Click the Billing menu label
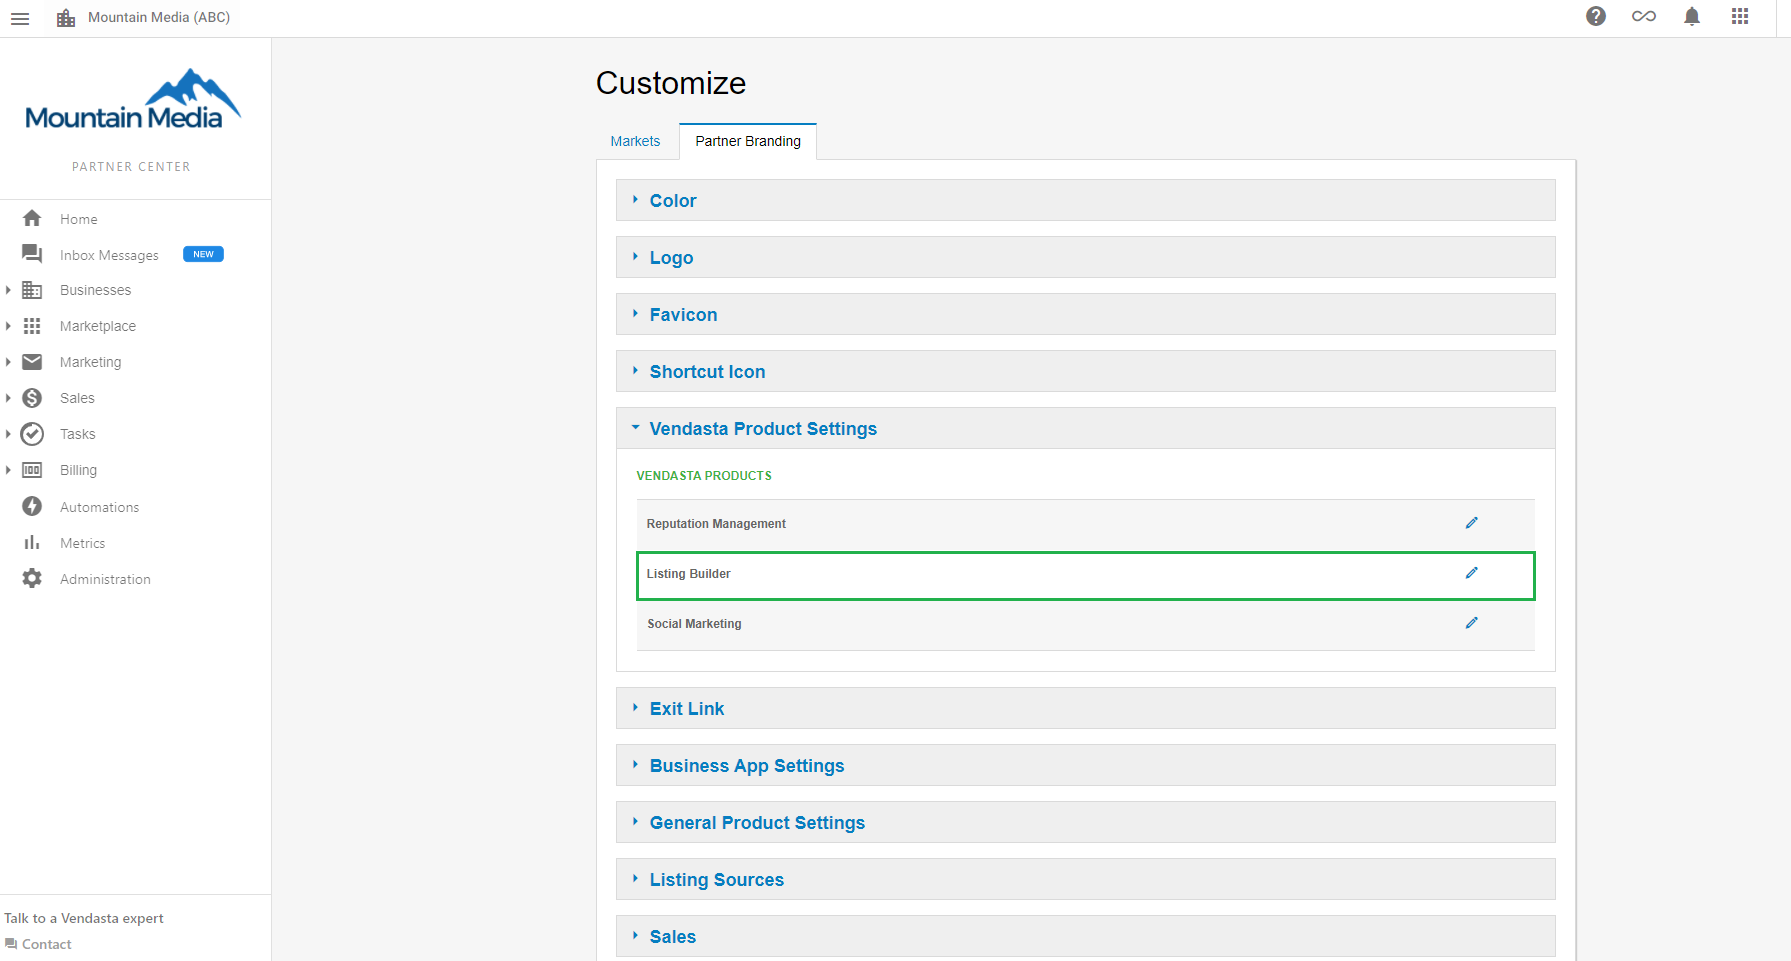This screenshot has height=961, width=1791. (78, 470)
